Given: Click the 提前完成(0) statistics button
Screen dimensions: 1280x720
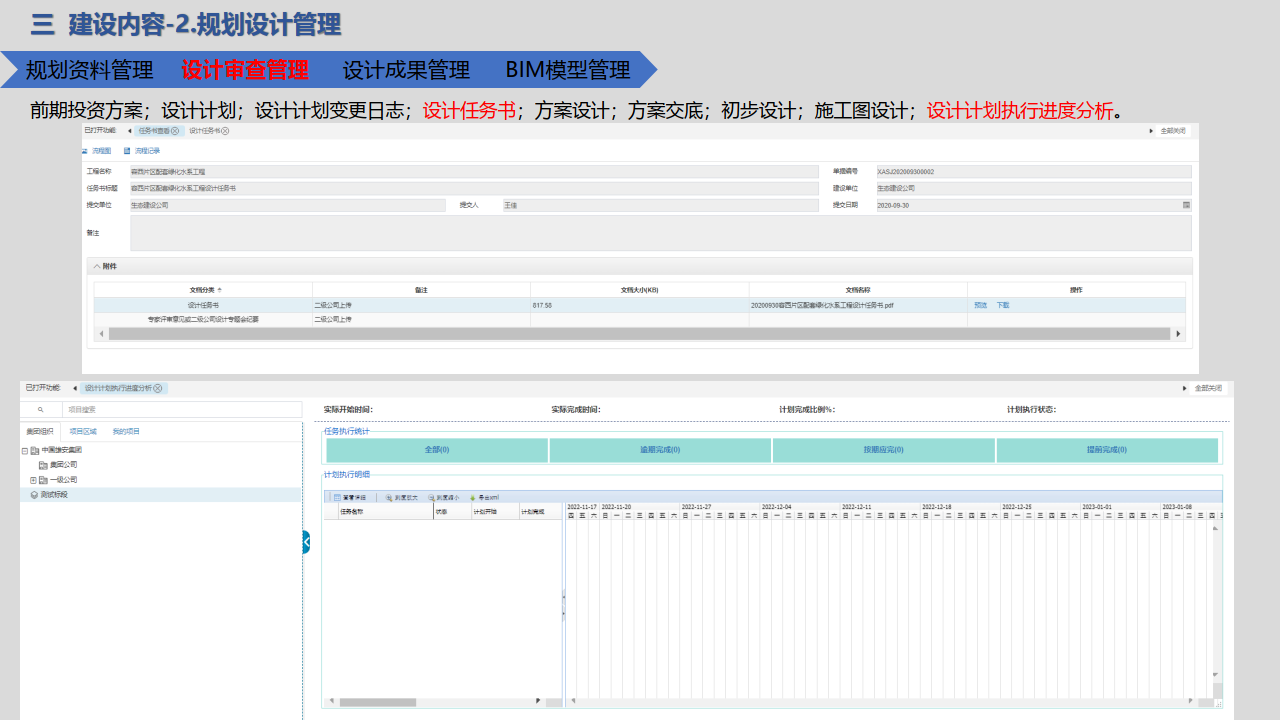Looking at the screenshot, I should click(1107, 450).
